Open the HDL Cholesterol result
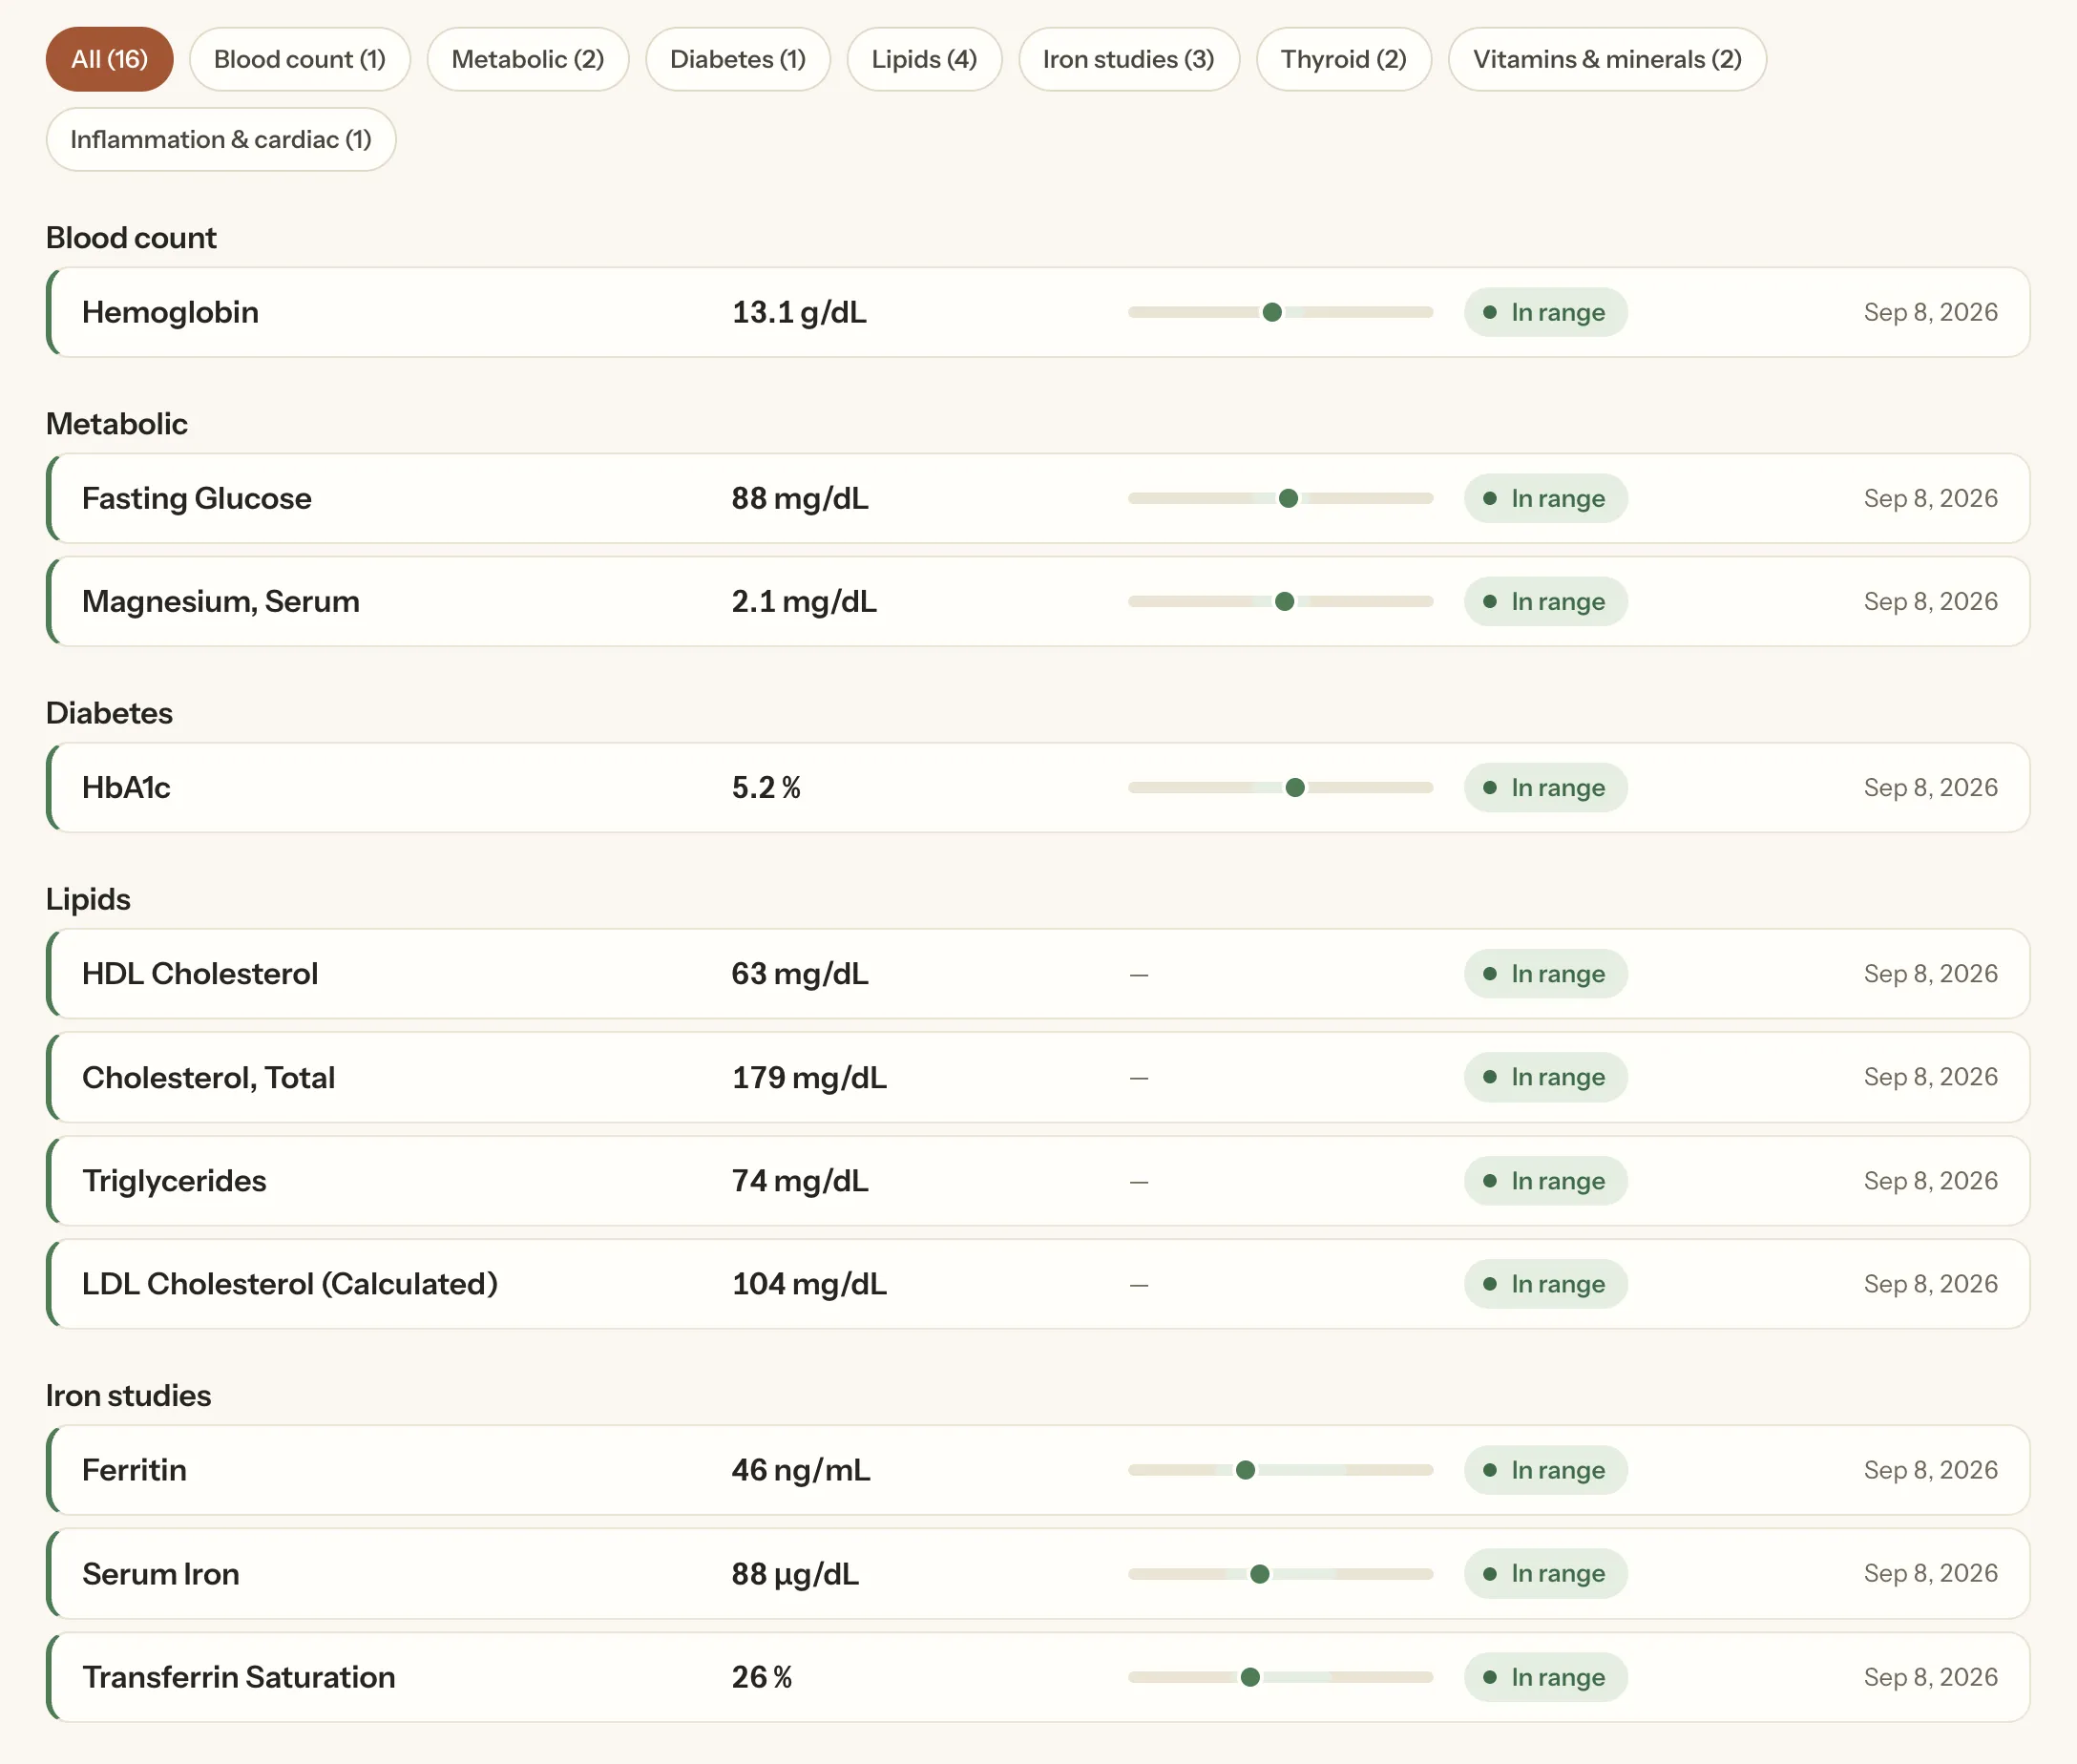Viewport: 2077px width, 1764px height. coord(1038,973)
